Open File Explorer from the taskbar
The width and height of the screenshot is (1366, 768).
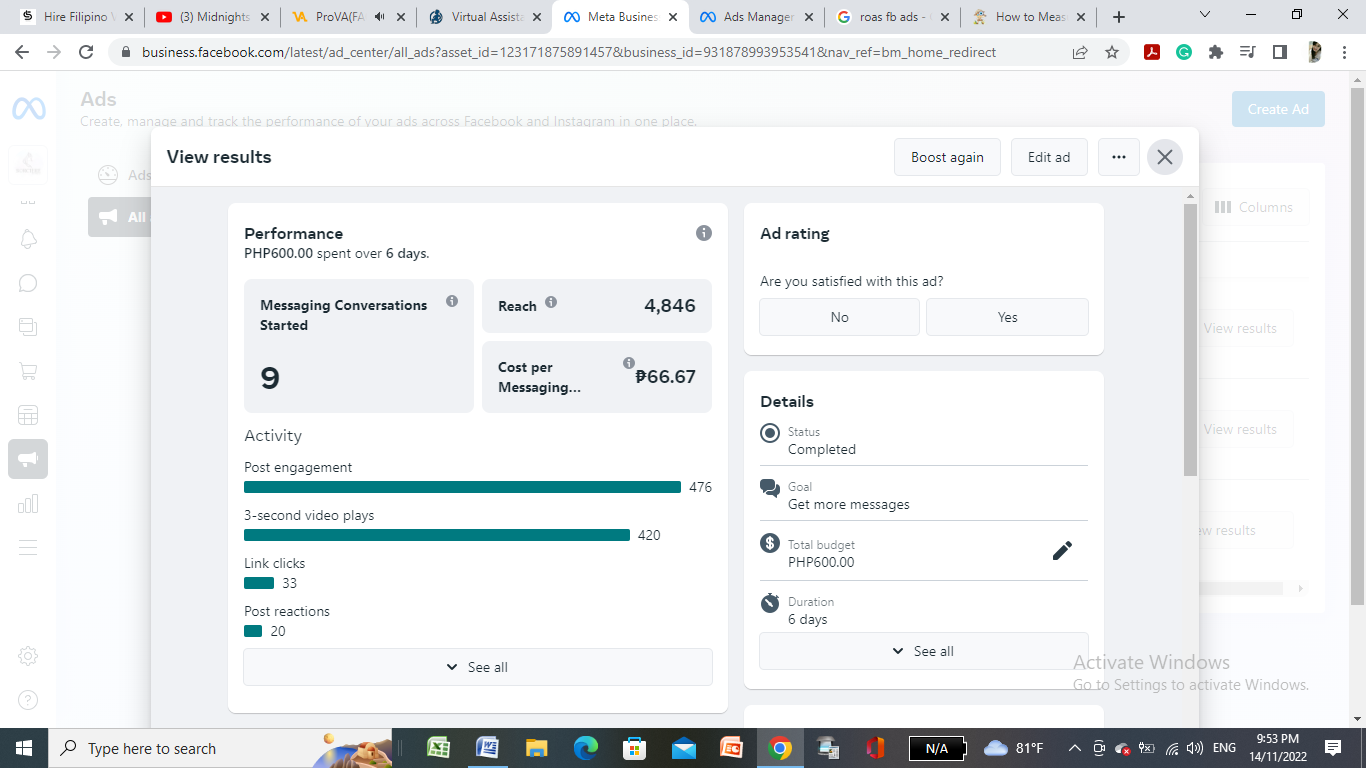536,748
